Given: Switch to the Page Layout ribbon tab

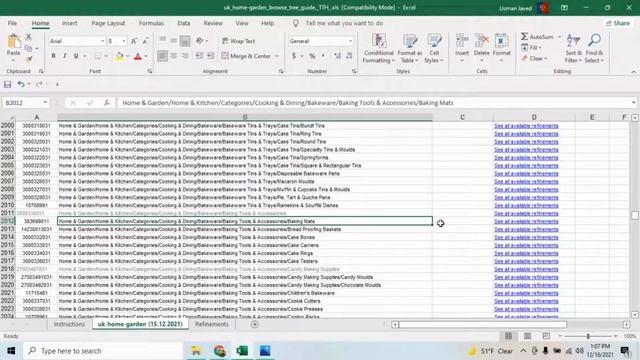Looking at the screenshot, I should pyautogui.click(x=108, y=23).
